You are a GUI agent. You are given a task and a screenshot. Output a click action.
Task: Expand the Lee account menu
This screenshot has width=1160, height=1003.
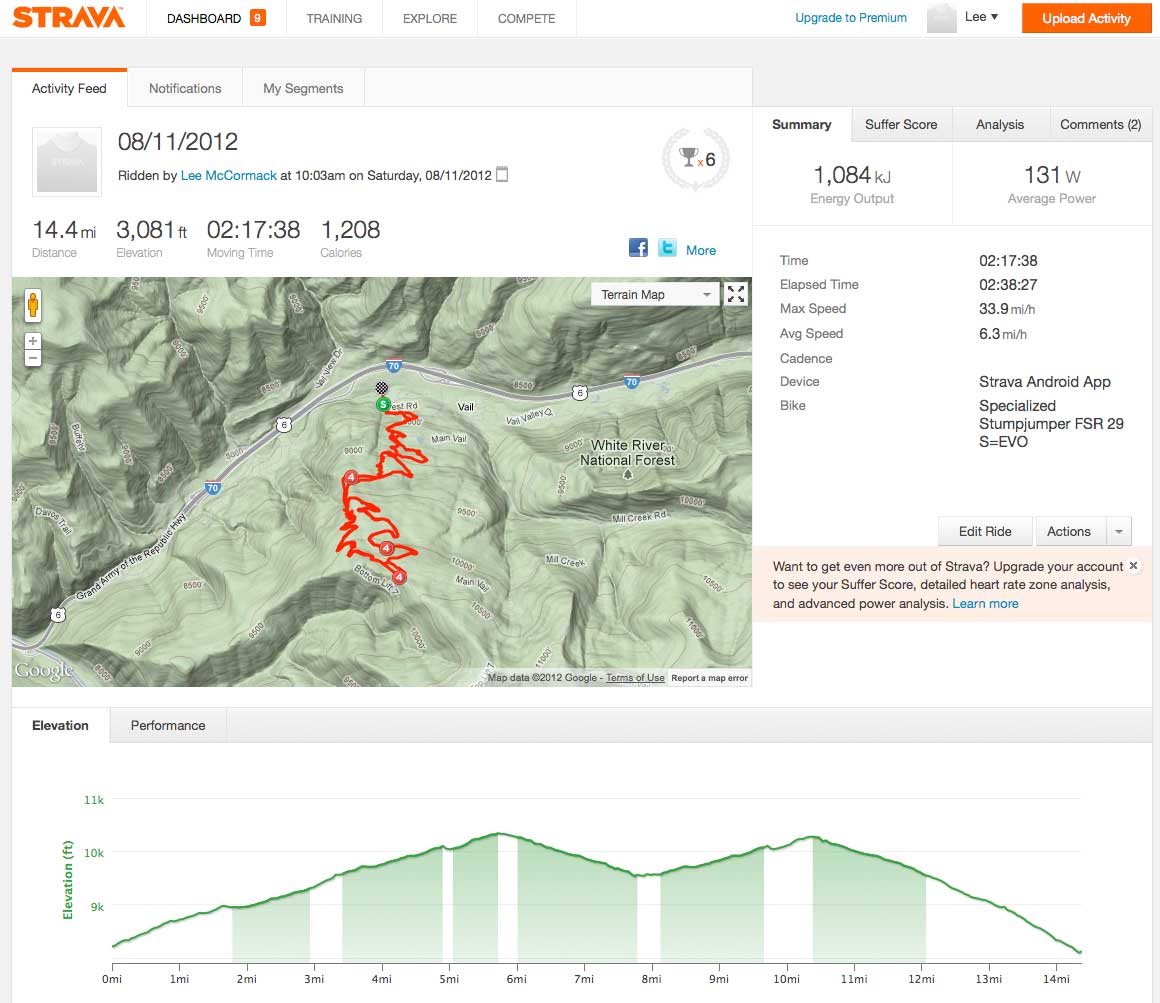982,17
